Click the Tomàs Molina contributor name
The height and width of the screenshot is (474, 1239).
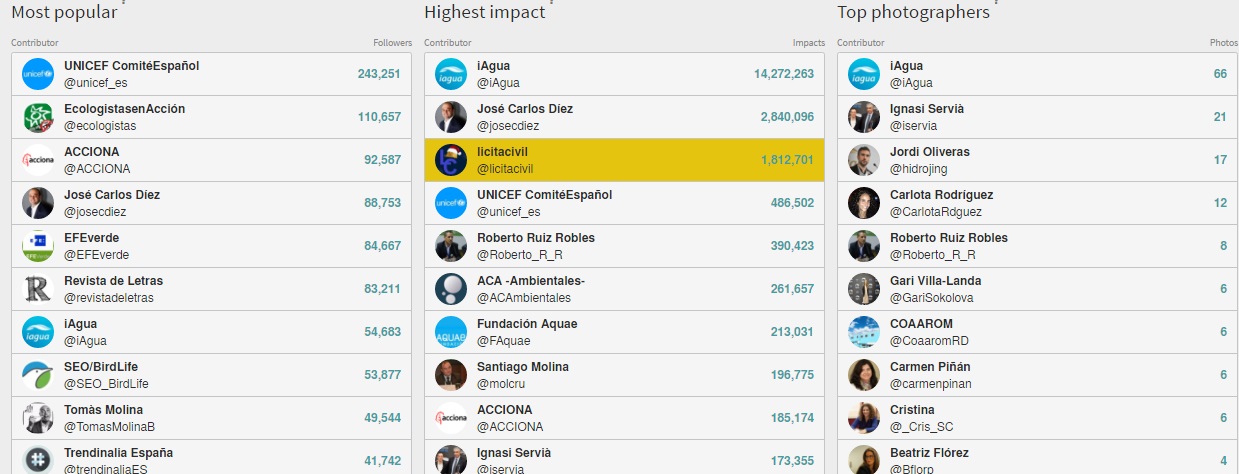pos(104,410)
